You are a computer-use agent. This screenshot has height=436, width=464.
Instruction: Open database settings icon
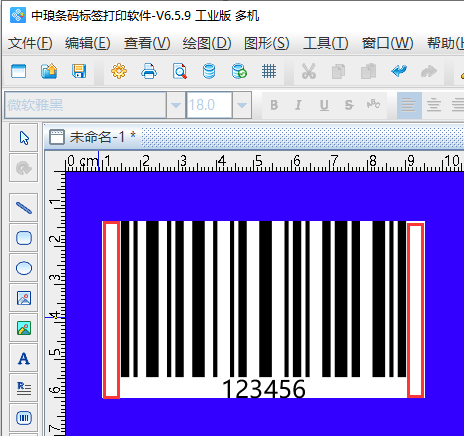click(209, 71)
